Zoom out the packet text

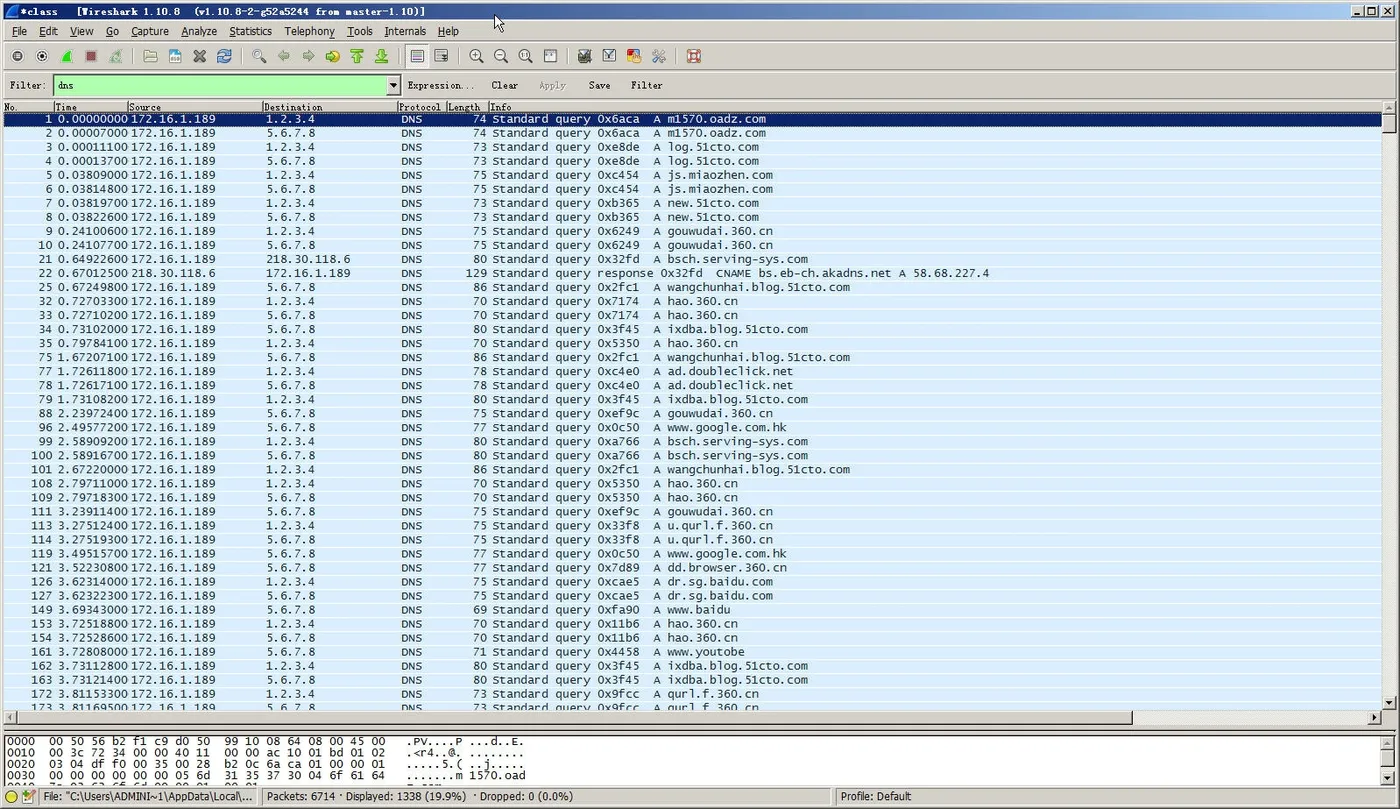pyautogui.click(x=501, y=57)
